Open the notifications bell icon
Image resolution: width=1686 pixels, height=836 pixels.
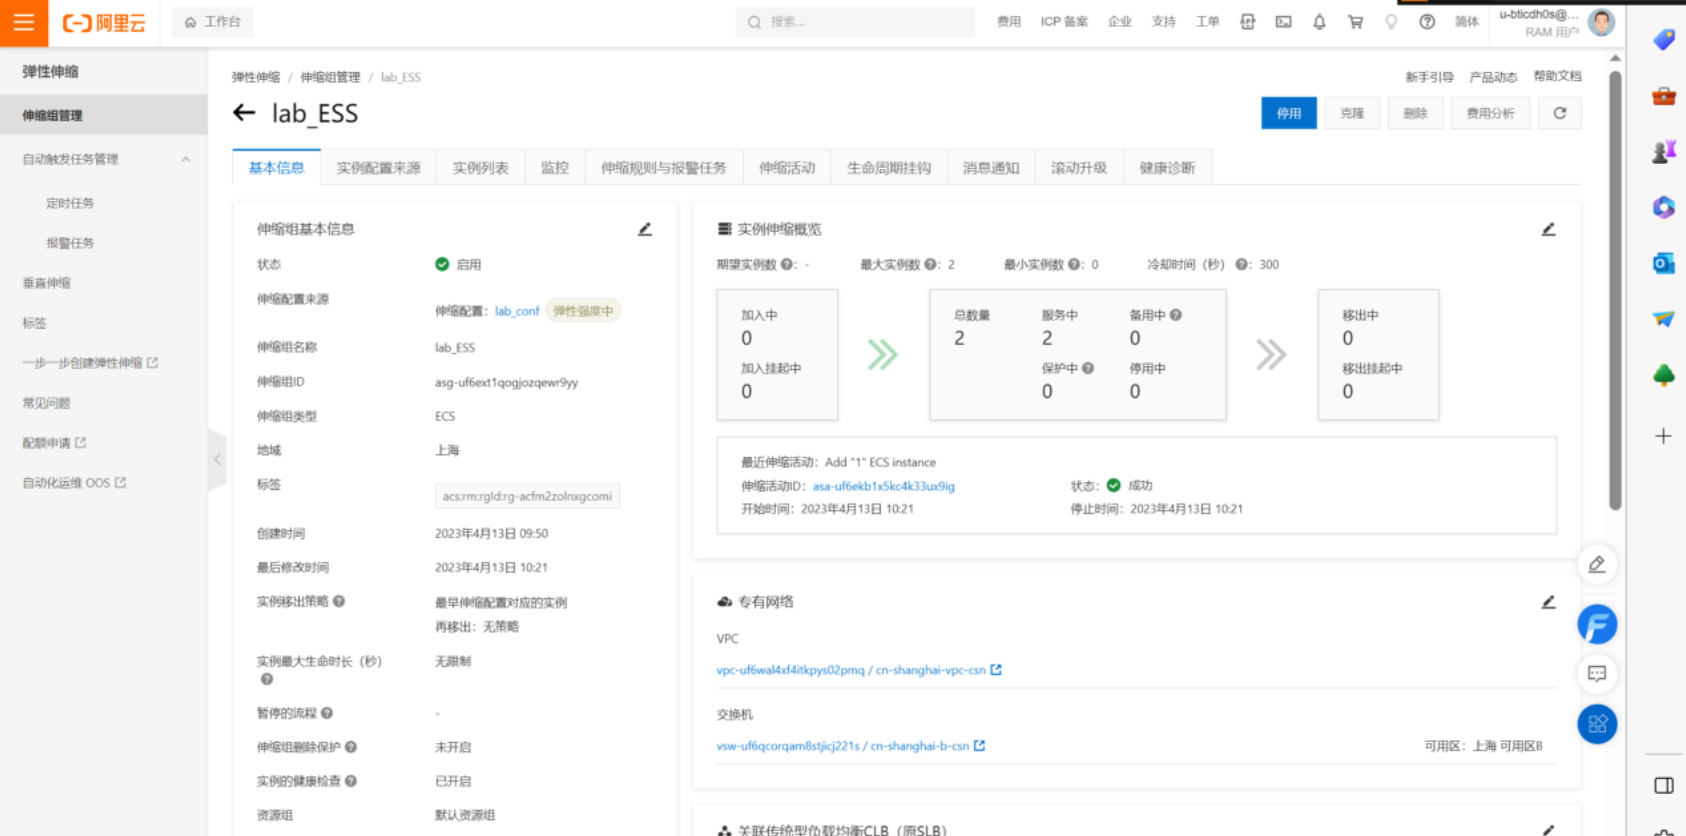pyautogui.click(x=1320, y=22)
